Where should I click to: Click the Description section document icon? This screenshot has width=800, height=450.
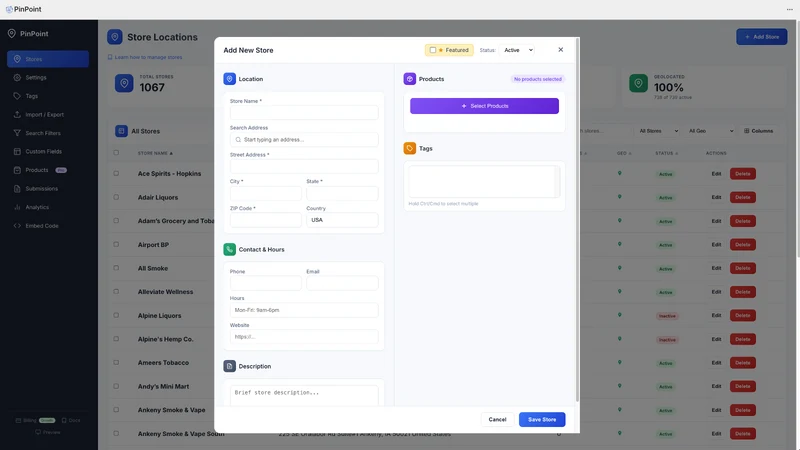(x=230, y=366)
